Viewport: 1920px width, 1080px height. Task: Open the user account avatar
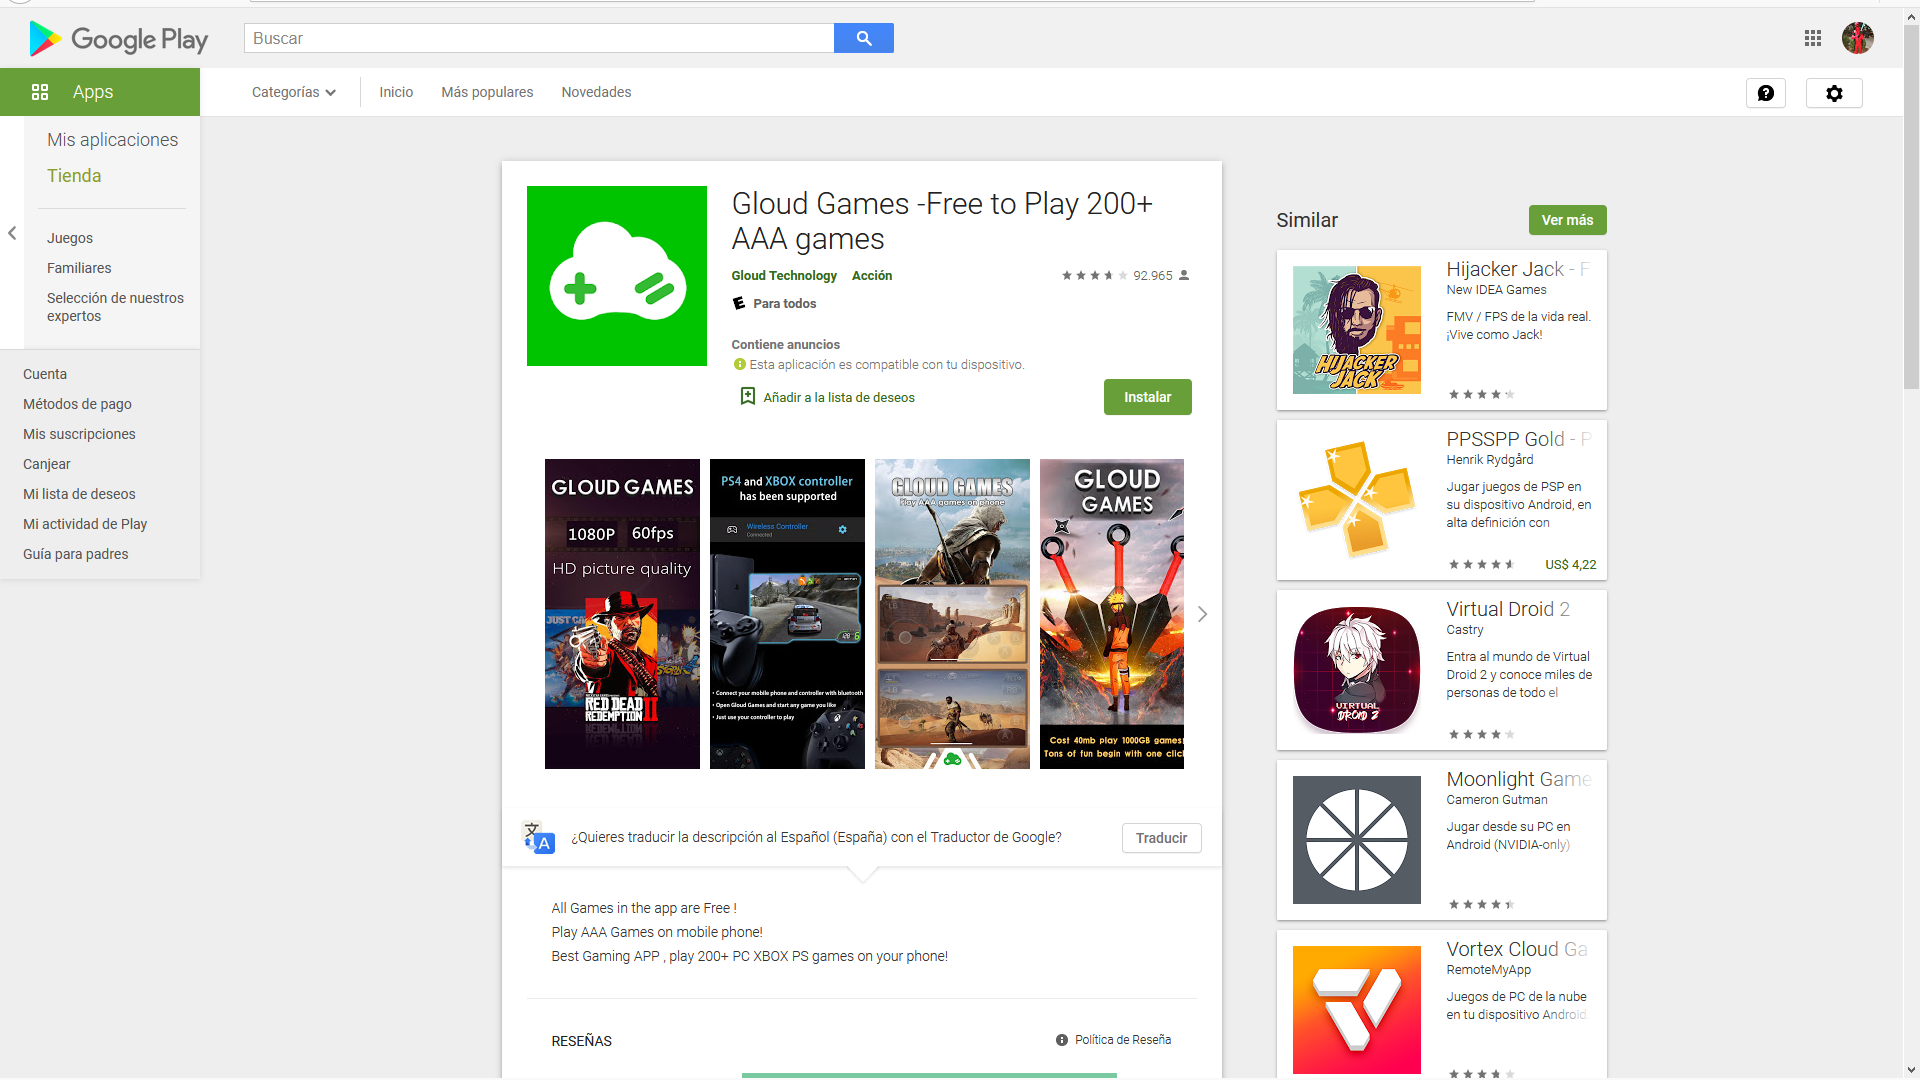(1858, 38)
